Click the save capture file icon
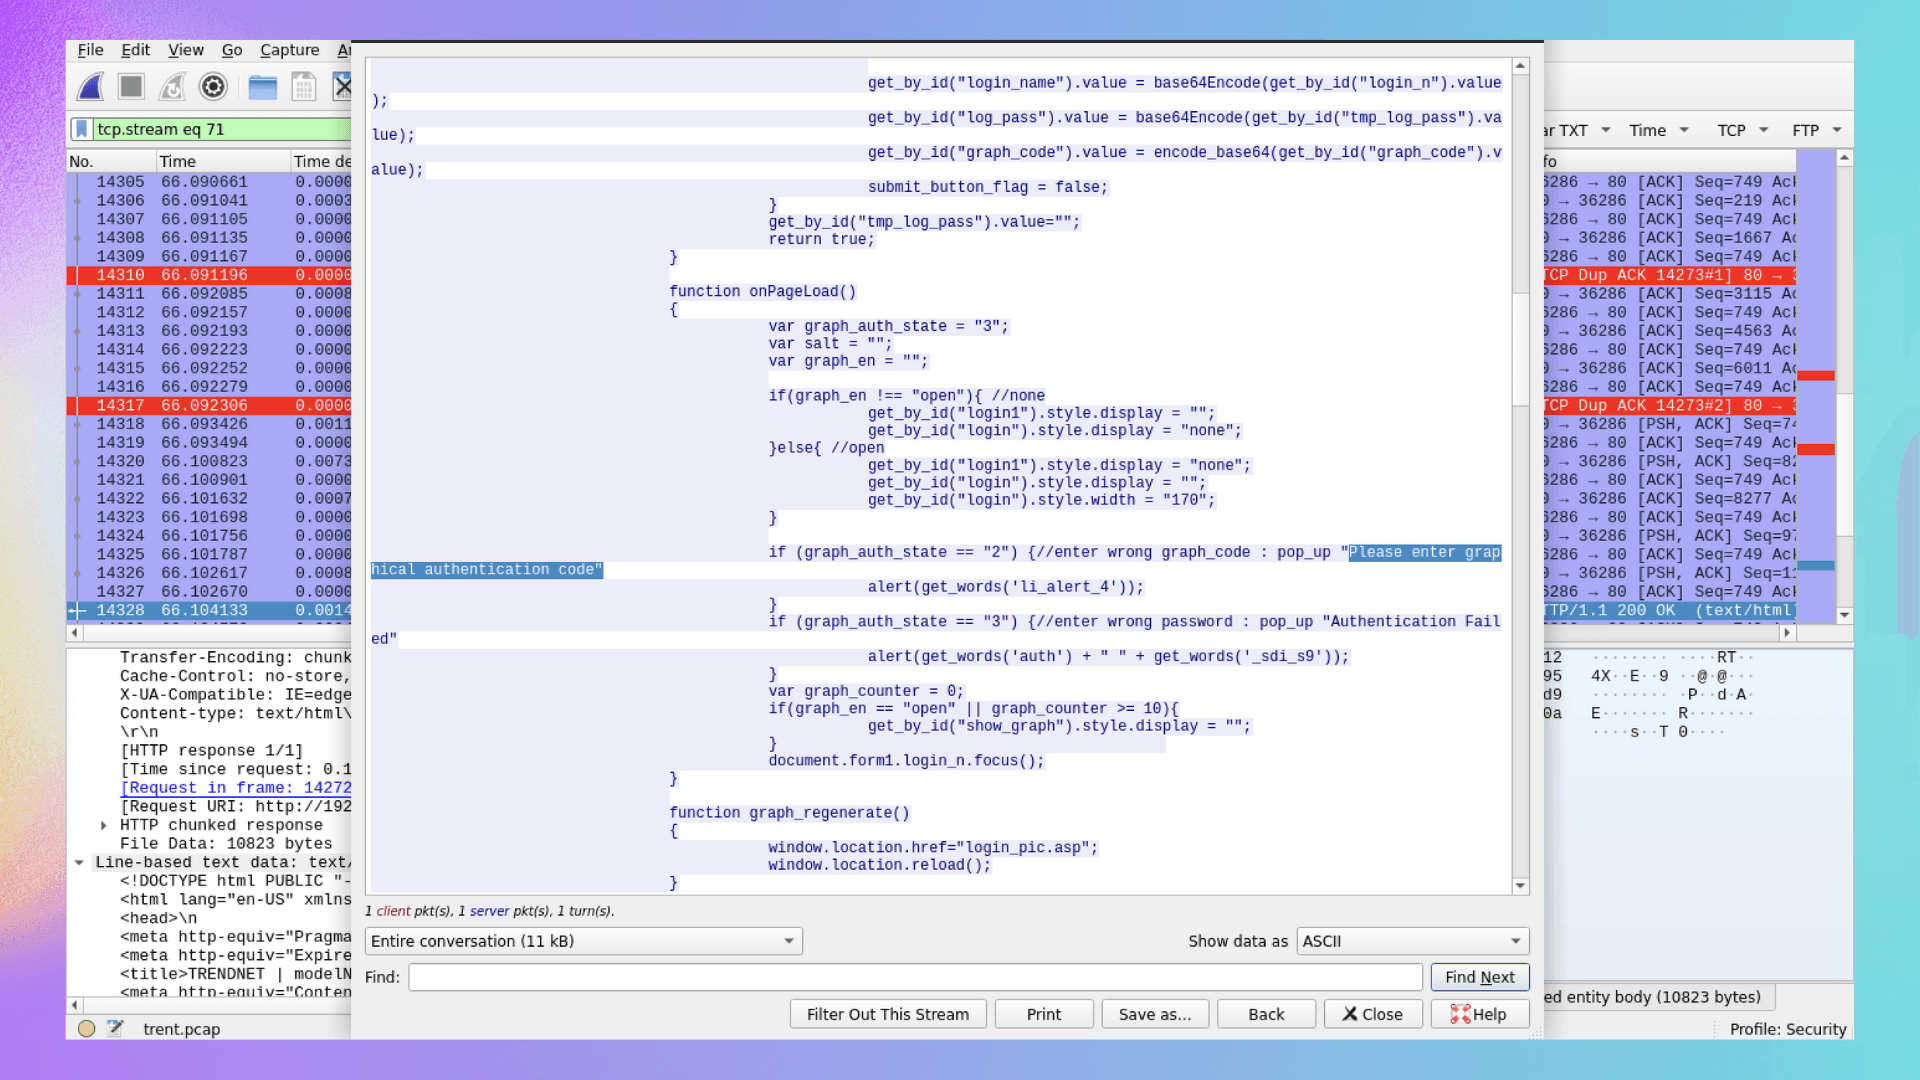The height and width of the screenshot is (1080, 1920). tap(304, 87)
